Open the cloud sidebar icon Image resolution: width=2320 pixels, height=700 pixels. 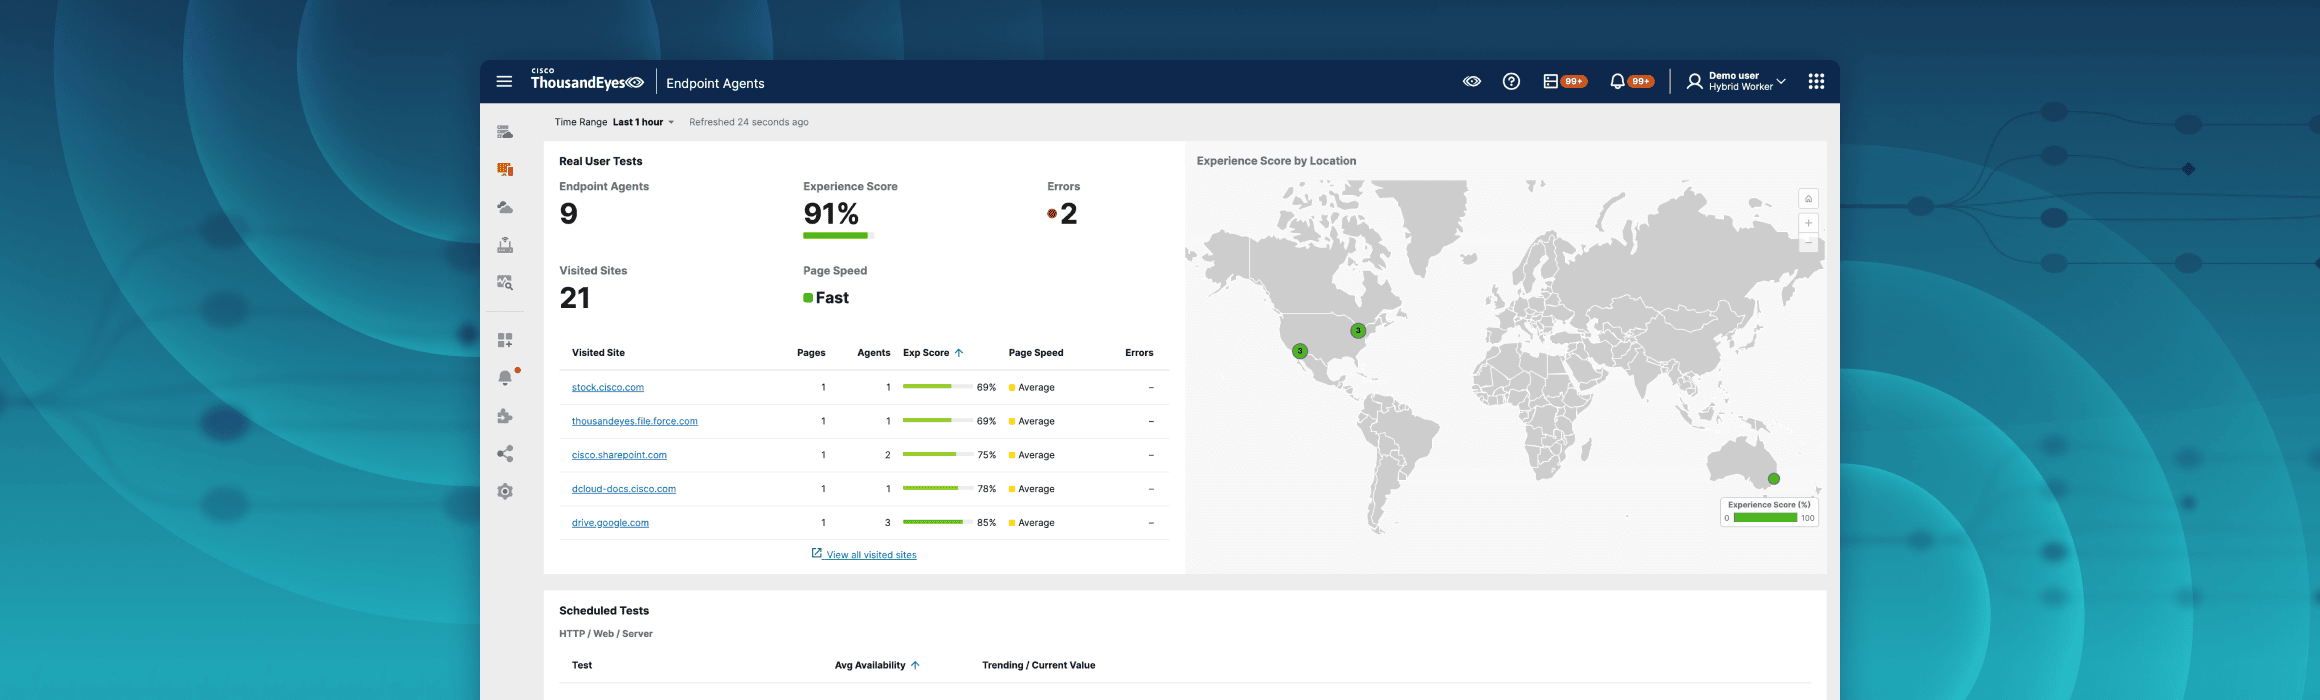[x=505, y=207]
